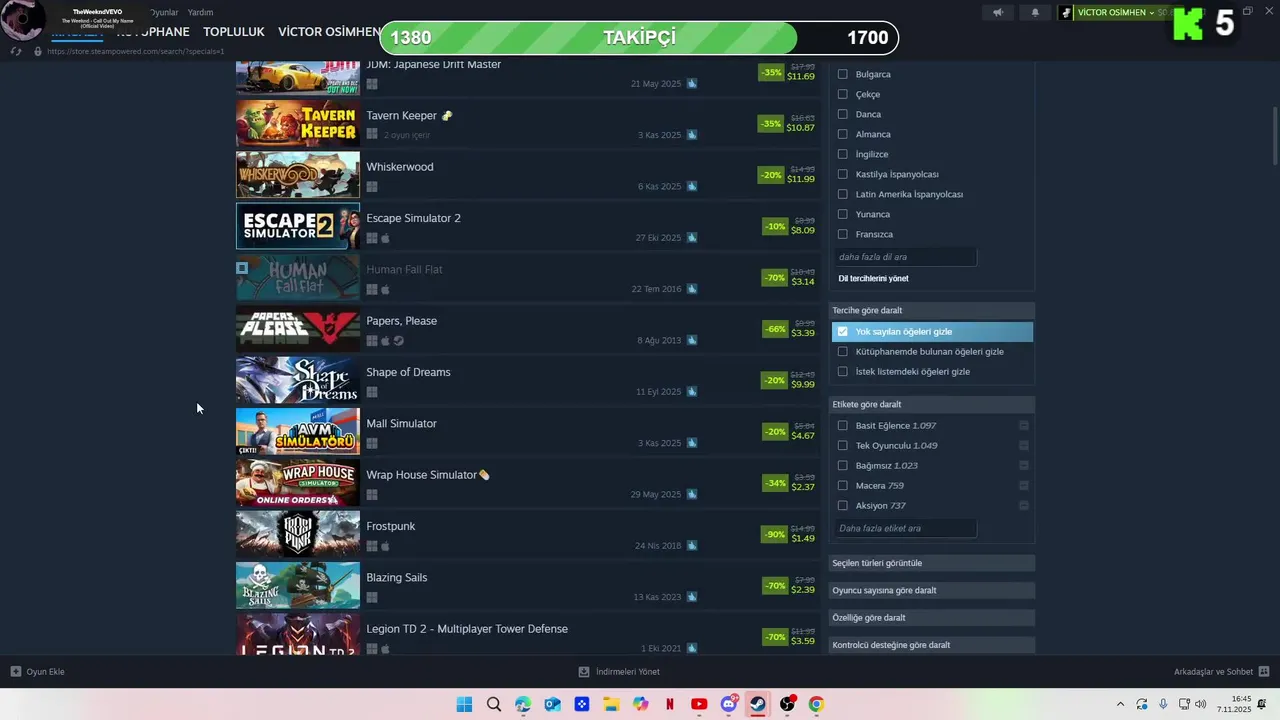Click the Apple platform icon under Escape Simulator 2

pos(385,238)
